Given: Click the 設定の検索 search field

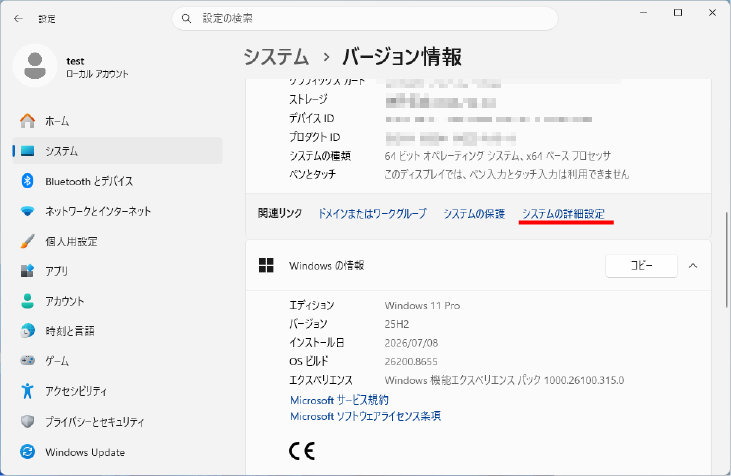Looking at the screenshot, I should 365,19.
